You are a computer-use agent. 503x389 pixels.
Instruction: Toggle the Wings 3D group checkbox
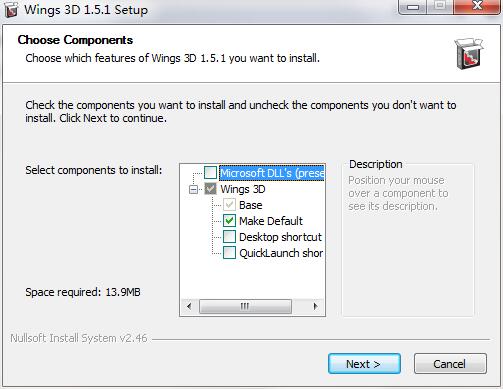210,189
